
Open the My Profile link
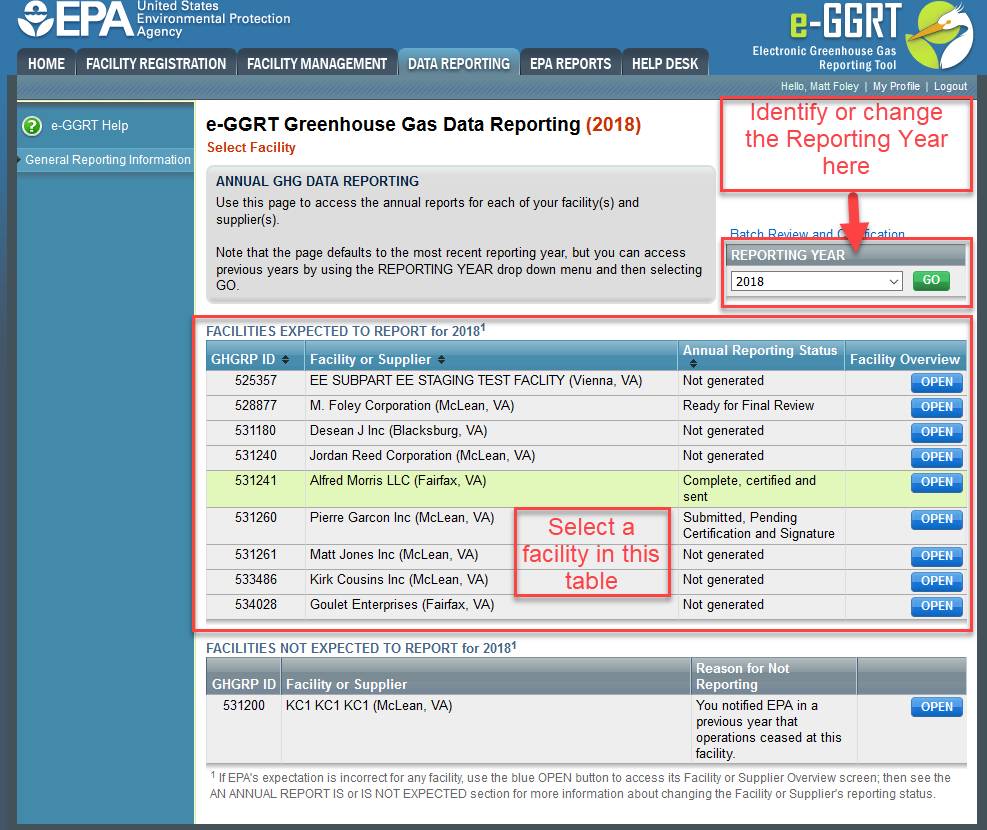896,86
